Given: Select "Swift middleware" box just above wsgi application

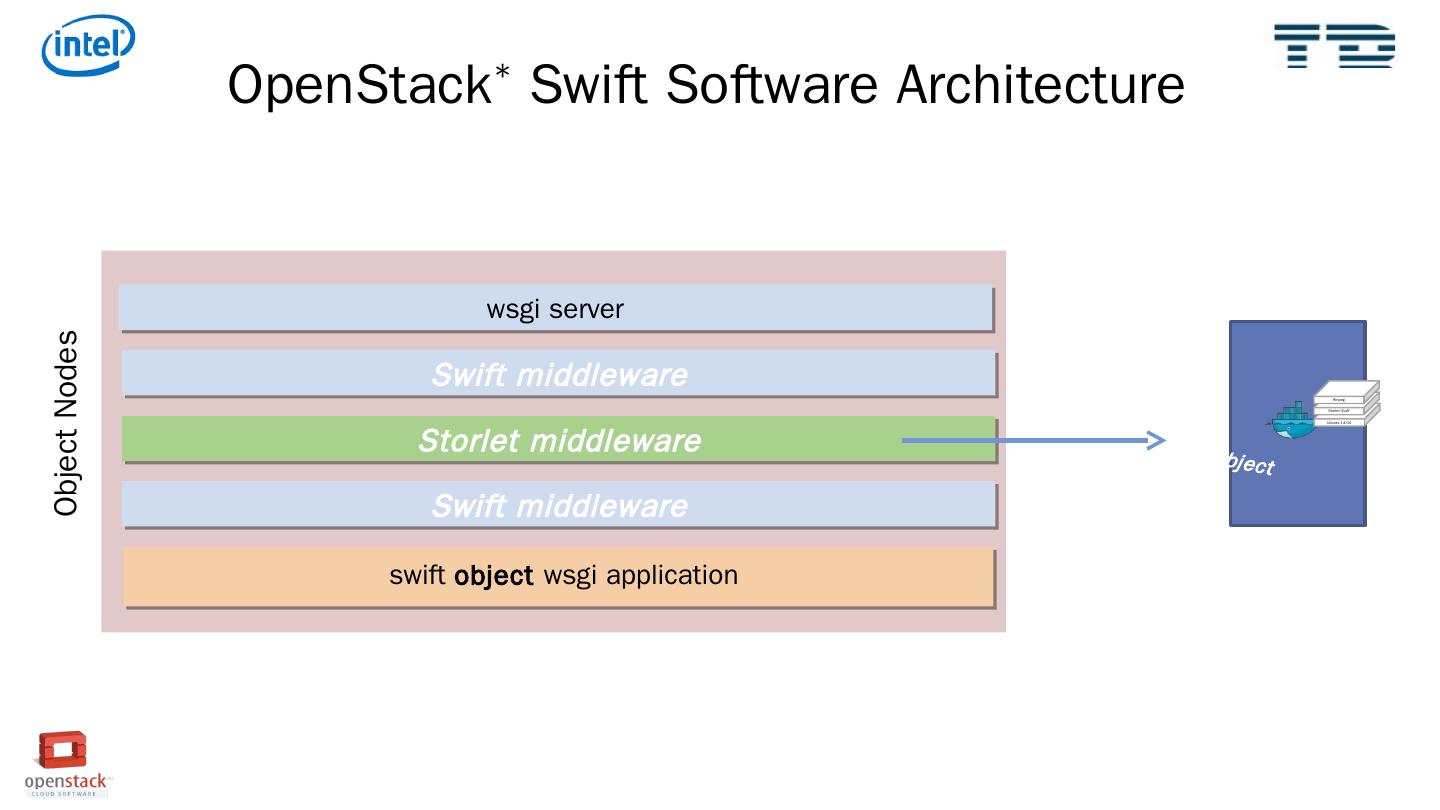Looking at the screenshot, I should pos(559,505).
